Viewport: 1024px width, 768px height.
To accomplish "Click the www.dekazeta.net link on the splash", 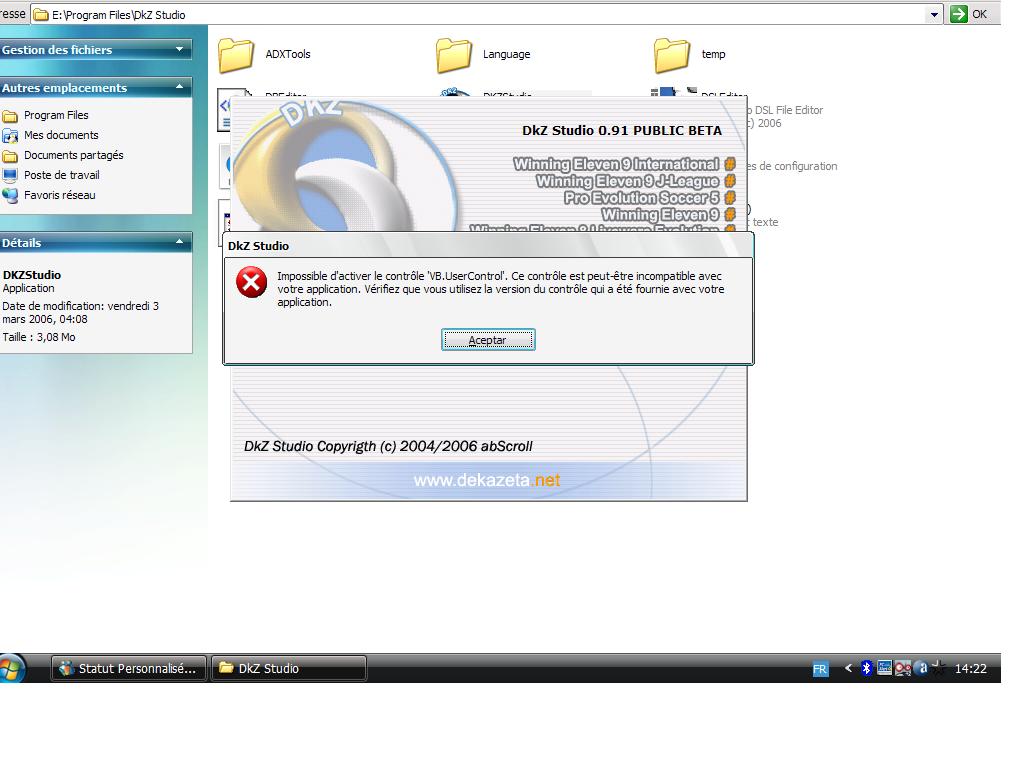I will pyautogui.click(x=487, y=480).
